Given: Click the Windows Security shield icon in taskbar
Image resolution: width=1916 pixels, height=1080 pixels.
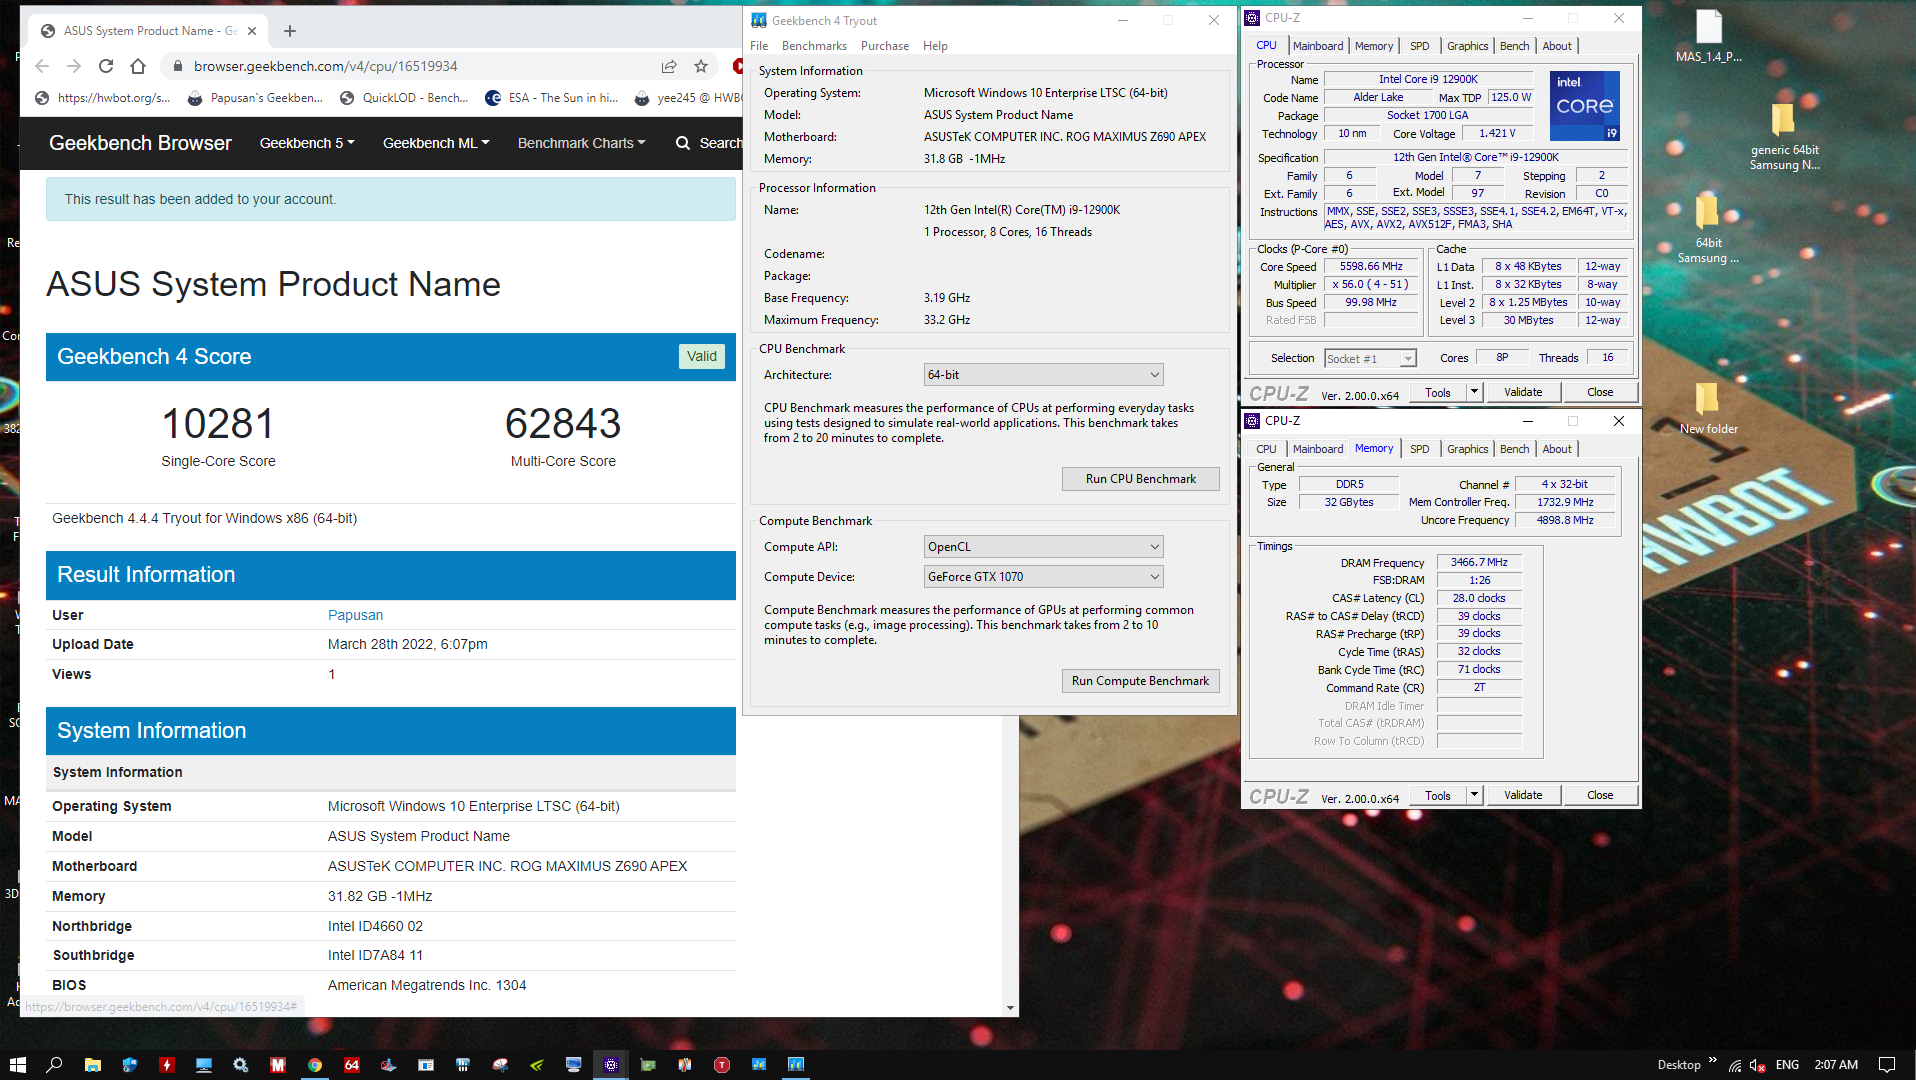Looking at the screenshot, I should pos(130,1065).
